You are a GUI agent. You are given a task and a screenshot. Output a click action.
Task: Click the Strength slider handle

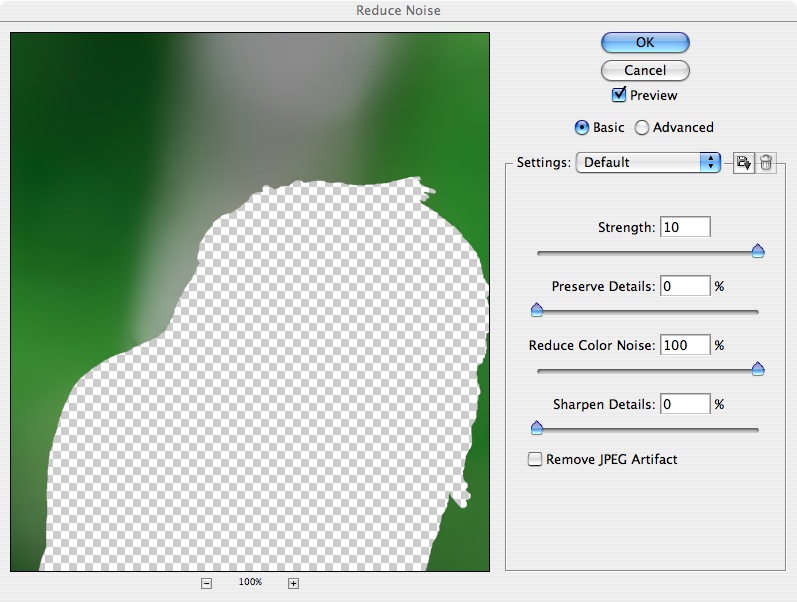(758, 251)
